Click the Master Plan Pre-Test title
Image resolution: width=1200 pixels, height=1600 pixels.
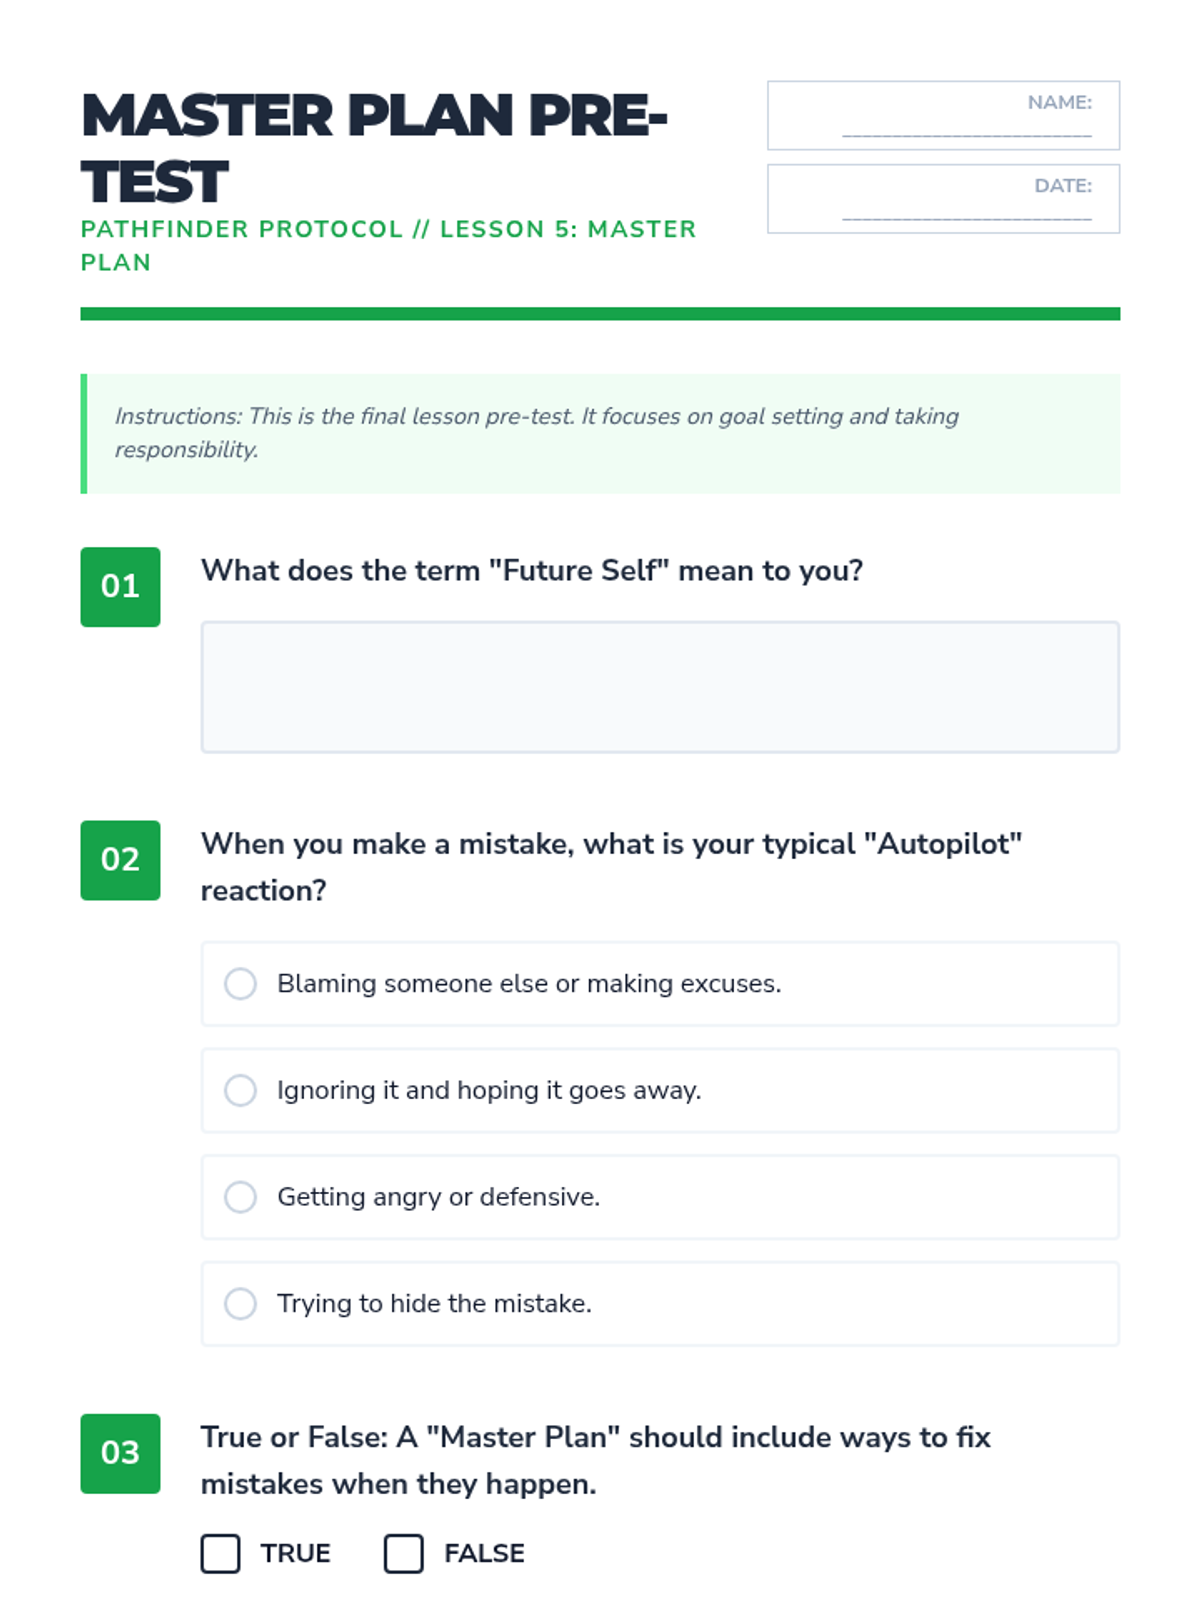[374, 148]
